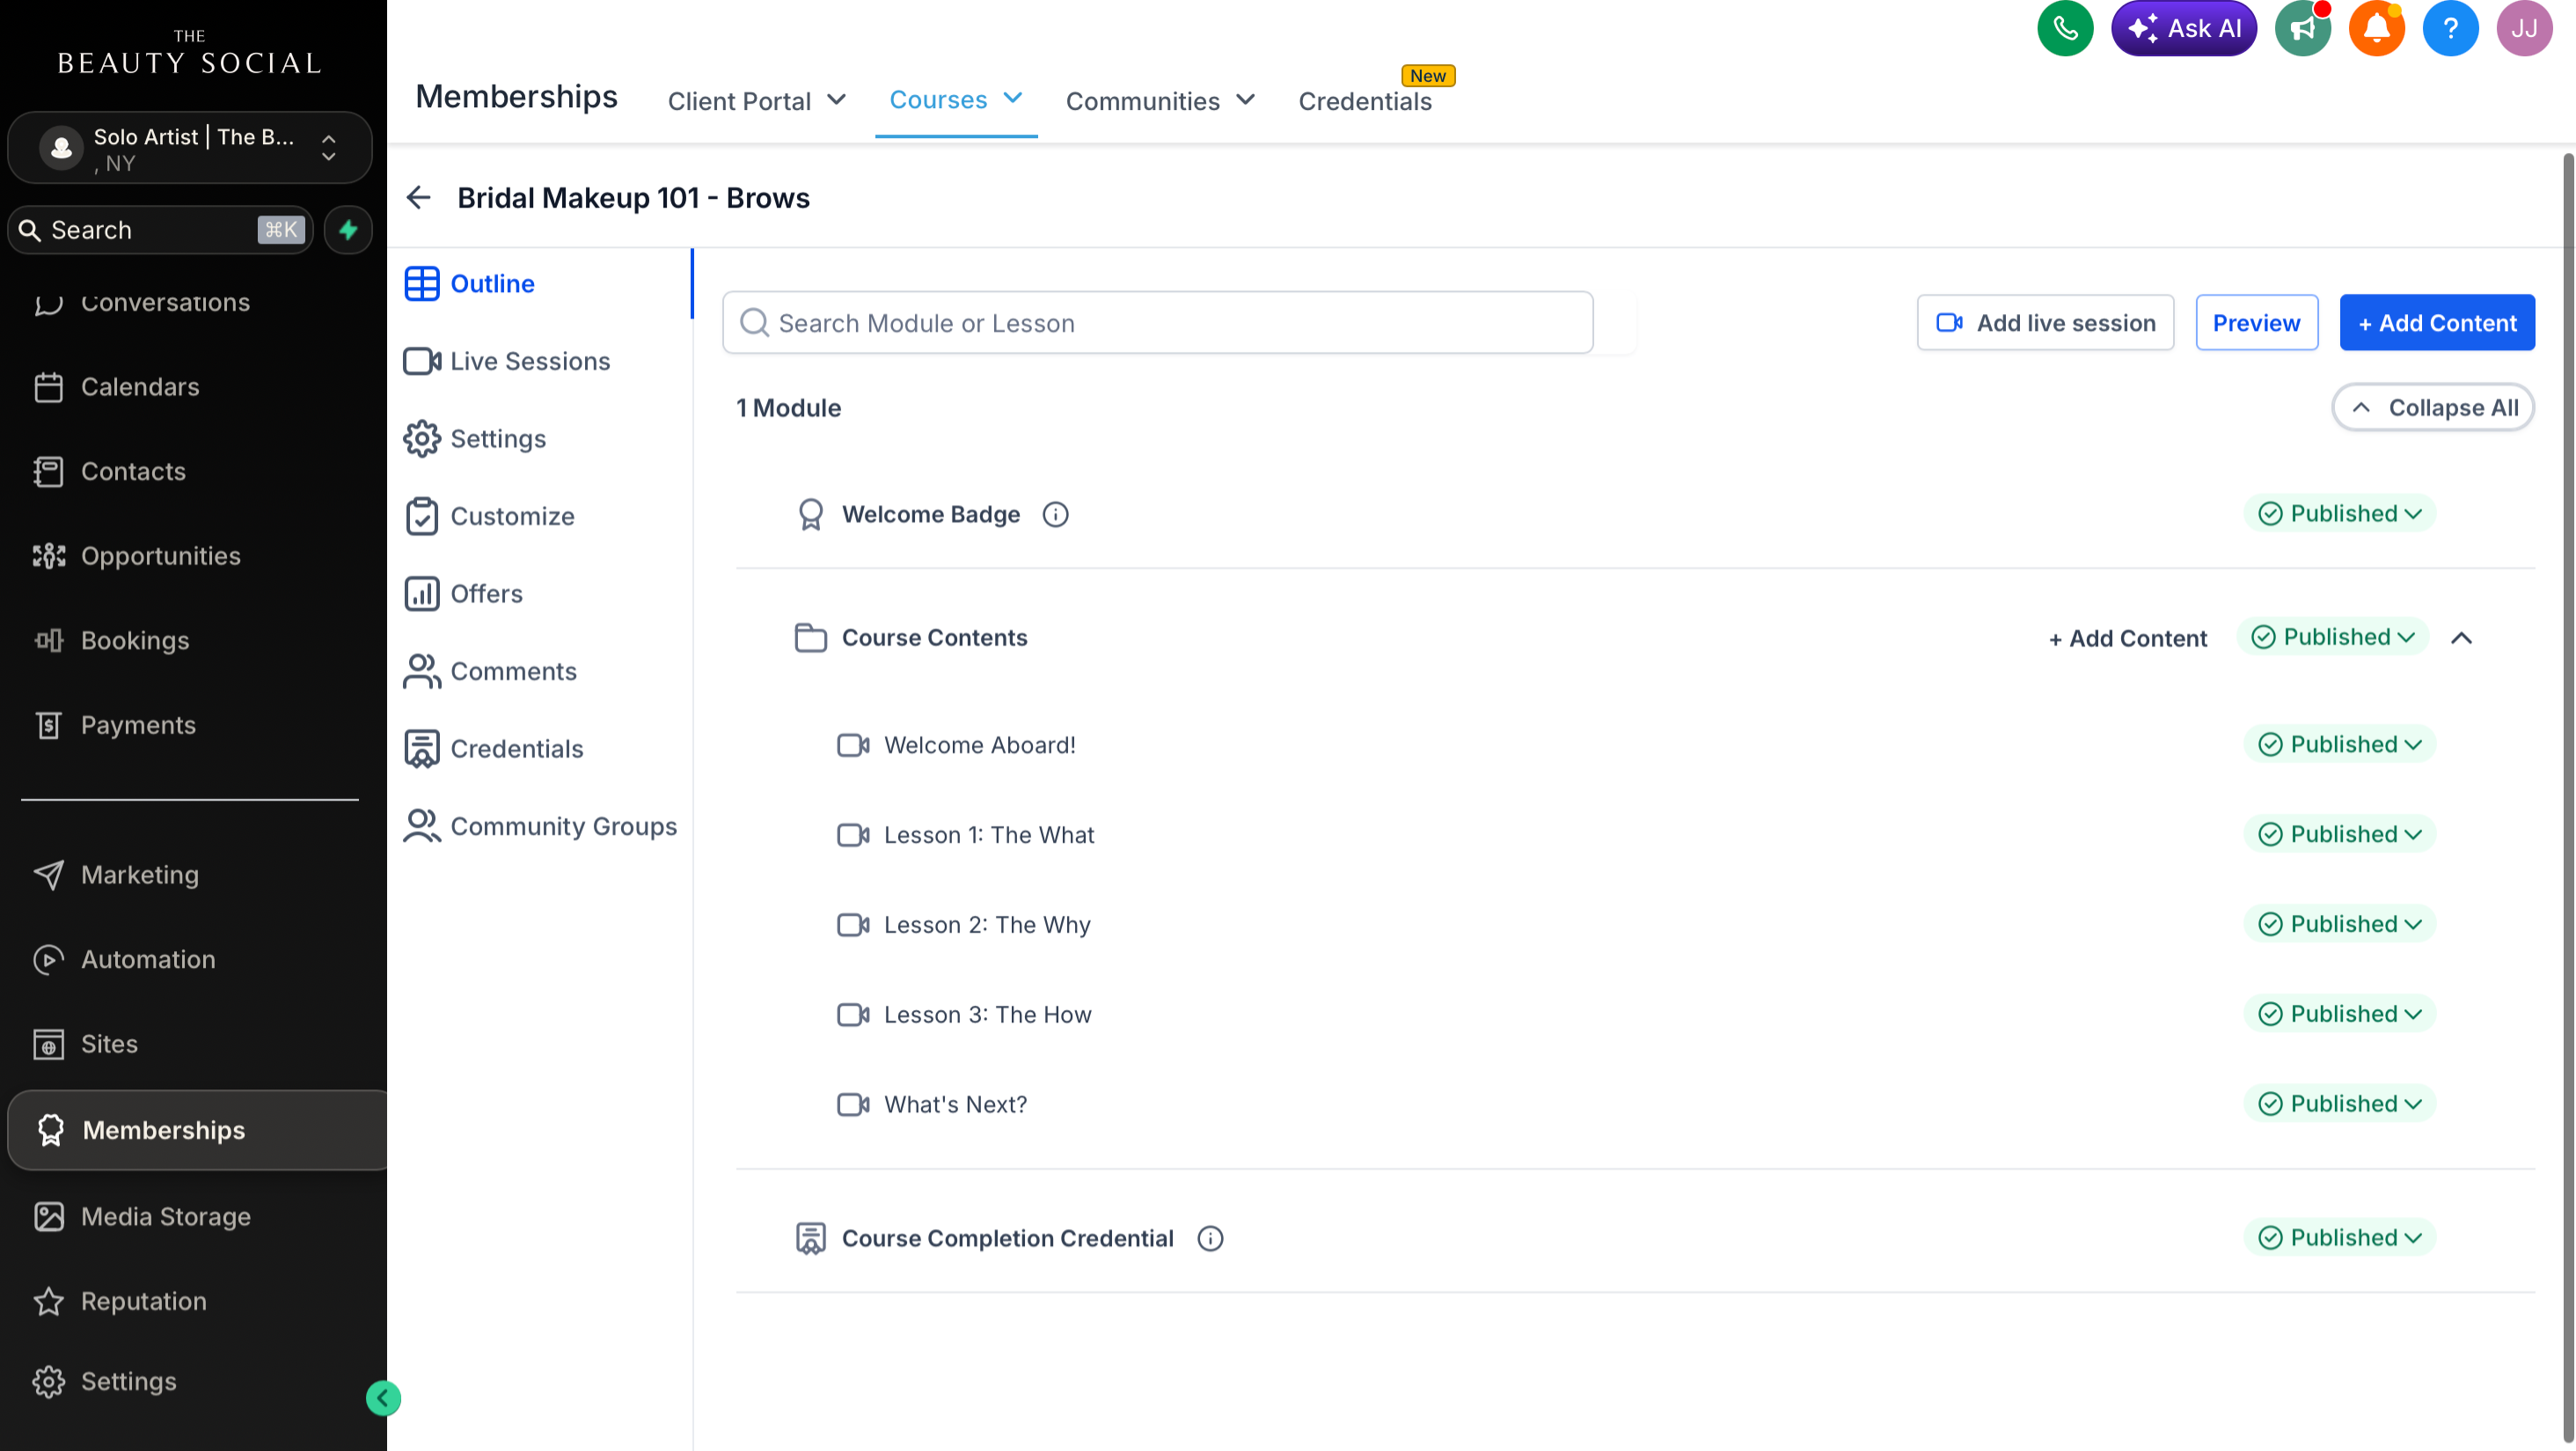This screenshot has height=1451, width=2576.
Task: Open Published dropdown for Lesson 1: The What
Action: [x=2339, y=834]
